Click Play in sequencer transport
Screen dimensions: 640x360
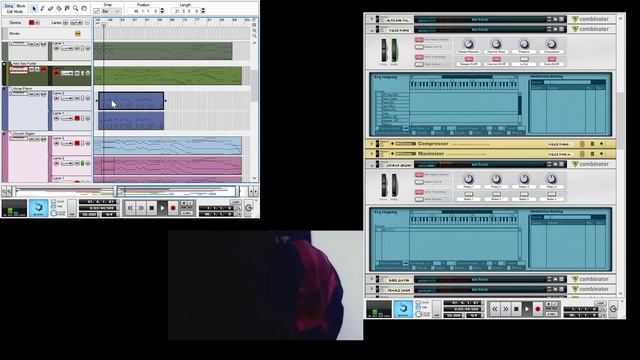tap(162, 208)
